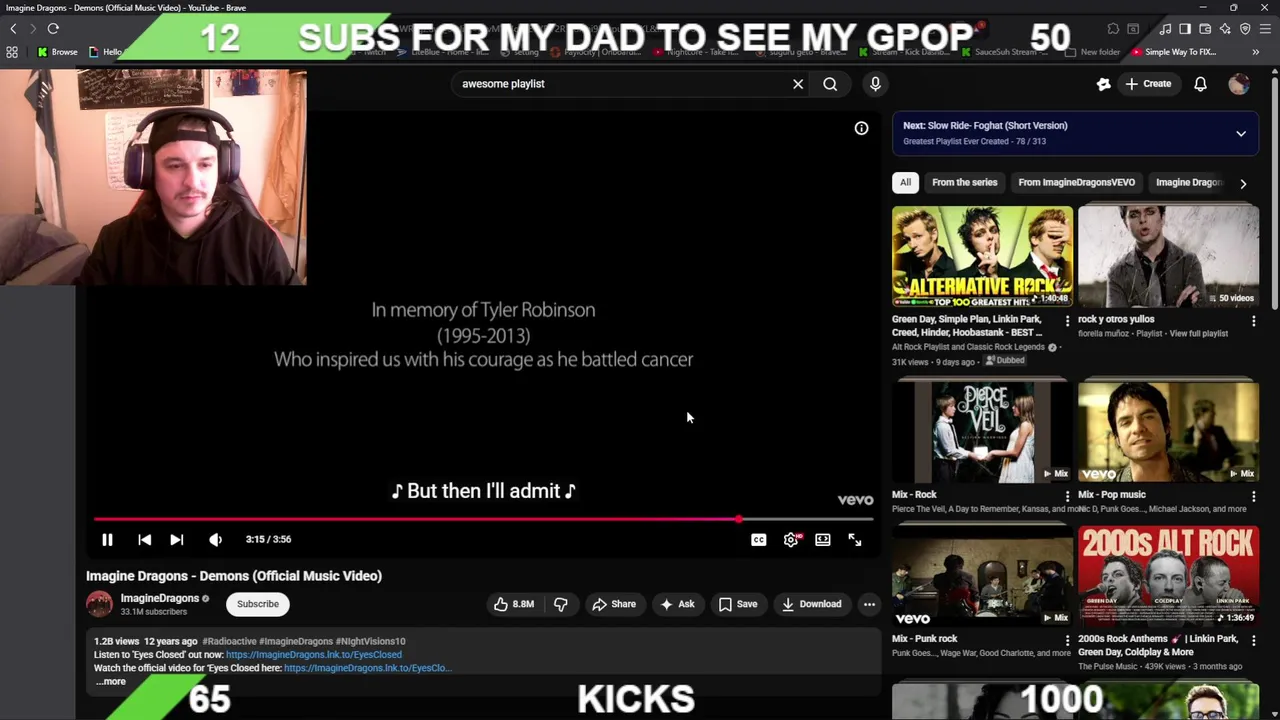Subscribe to ImagineDragons channel

point(258,604)
